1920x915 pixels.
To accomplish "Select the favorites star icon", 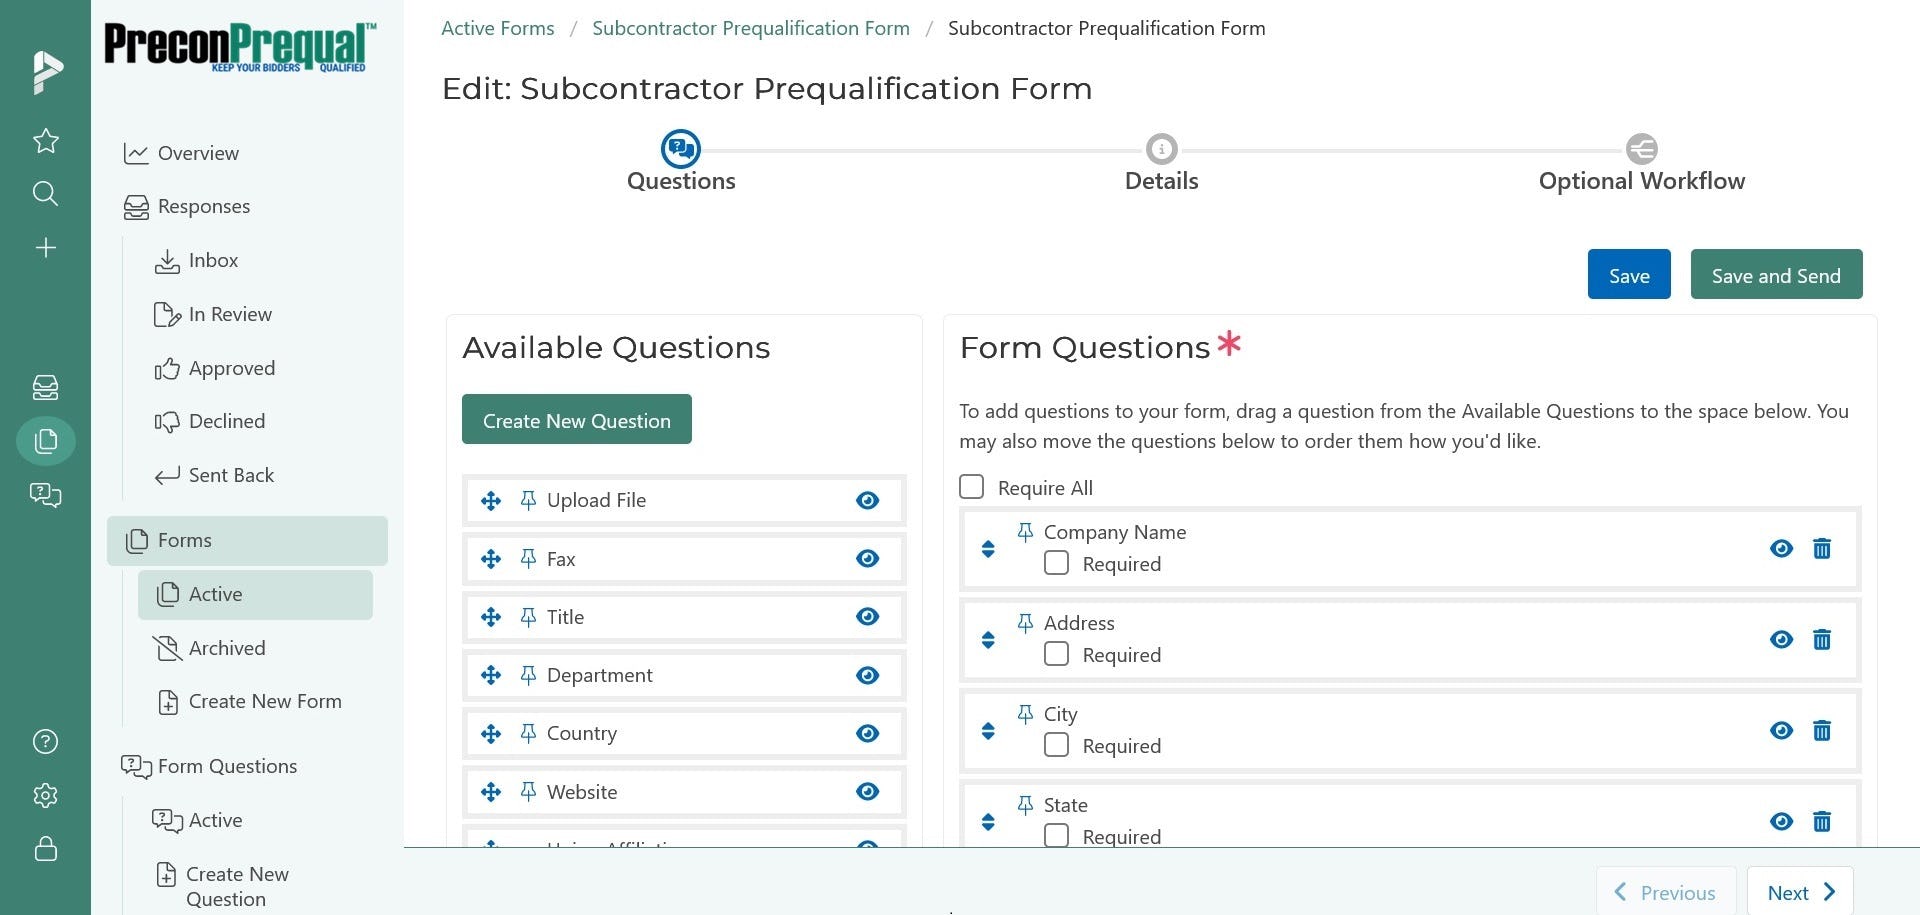I will (x=45, y=141).
